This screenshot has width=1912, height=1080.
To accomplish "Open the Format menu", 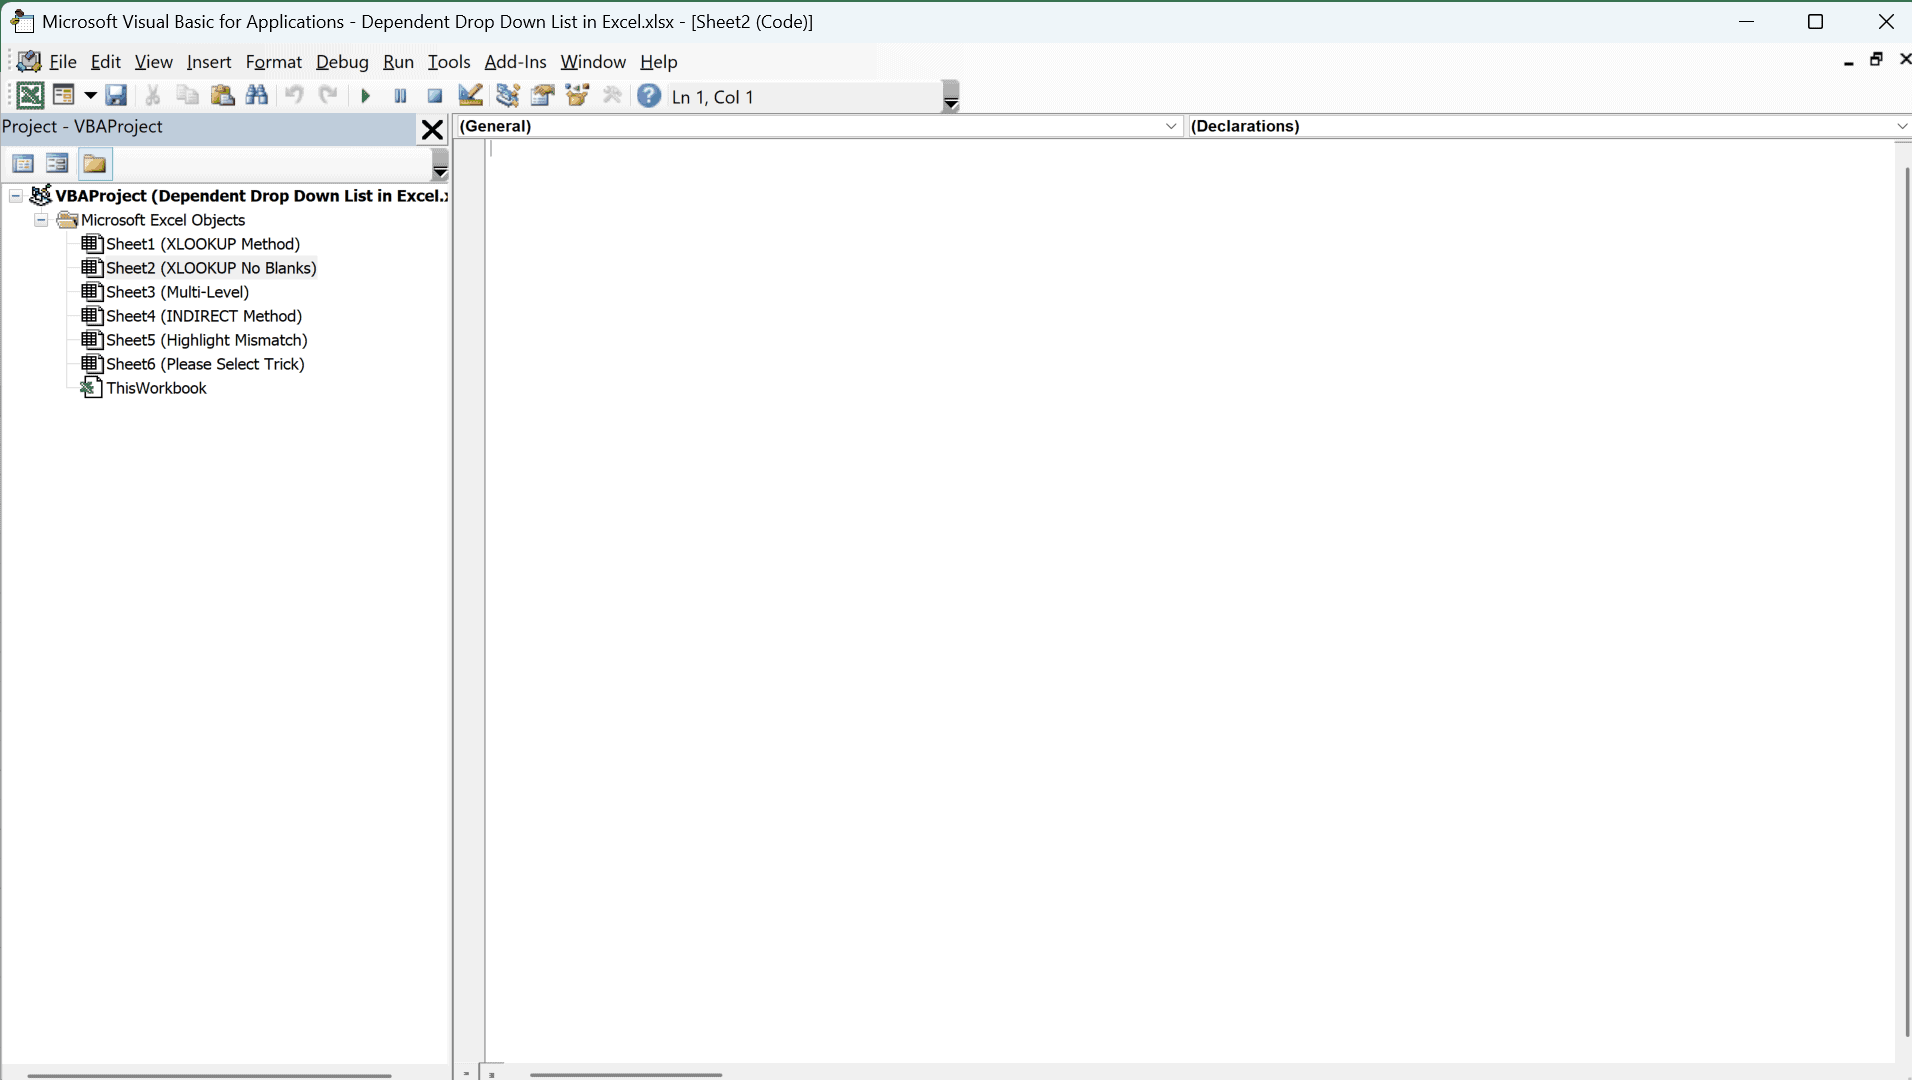I will (274, 62).
